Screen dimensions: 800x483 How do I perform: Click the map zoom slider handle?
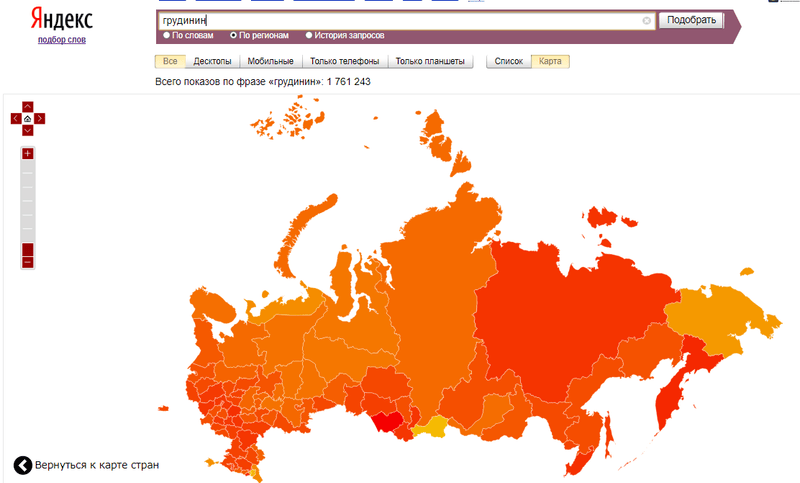pyautogui.click(x=28, y=249)
